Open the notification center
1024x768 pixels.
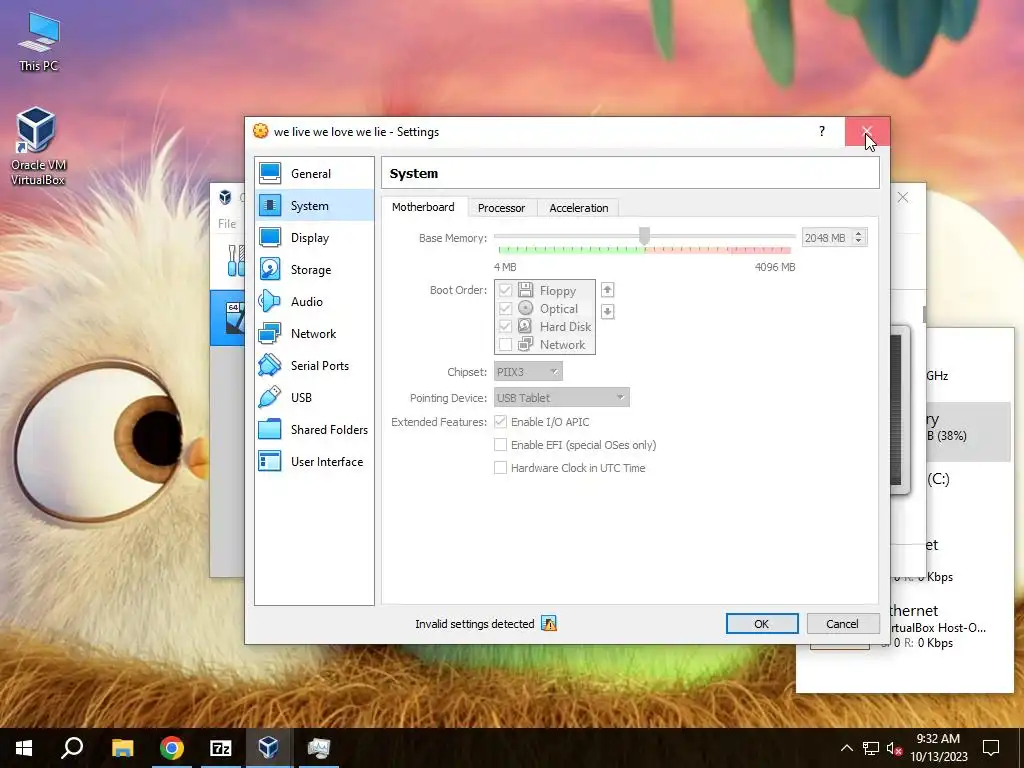click(x=991, y=748)
